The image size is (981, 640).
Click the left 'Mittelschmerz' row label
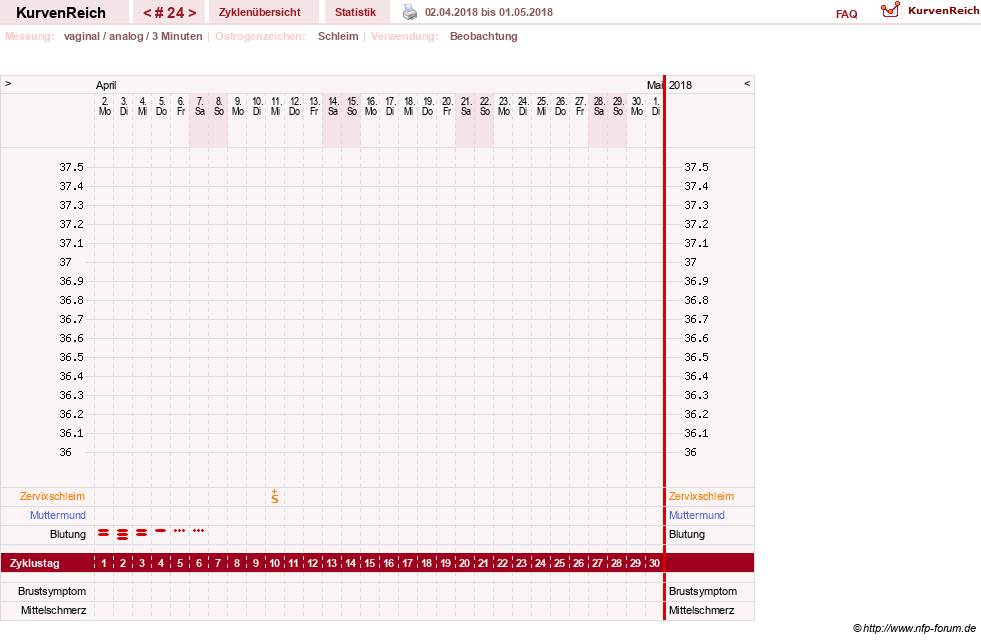(53, 610)
